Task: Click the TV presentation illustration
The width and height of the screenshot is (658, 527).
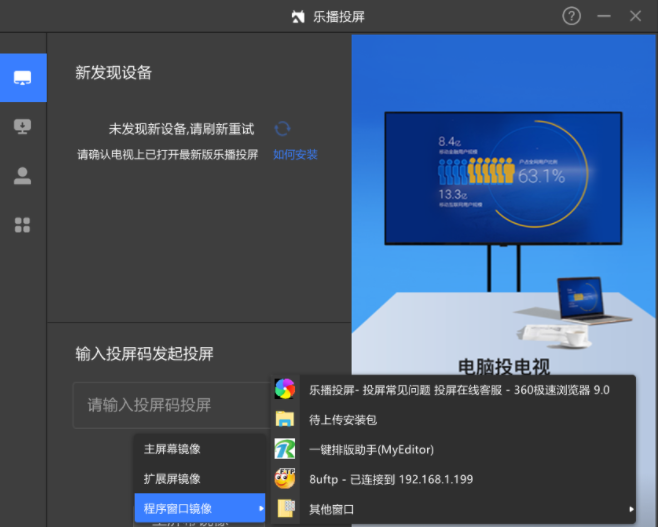Action: (503, 178)
